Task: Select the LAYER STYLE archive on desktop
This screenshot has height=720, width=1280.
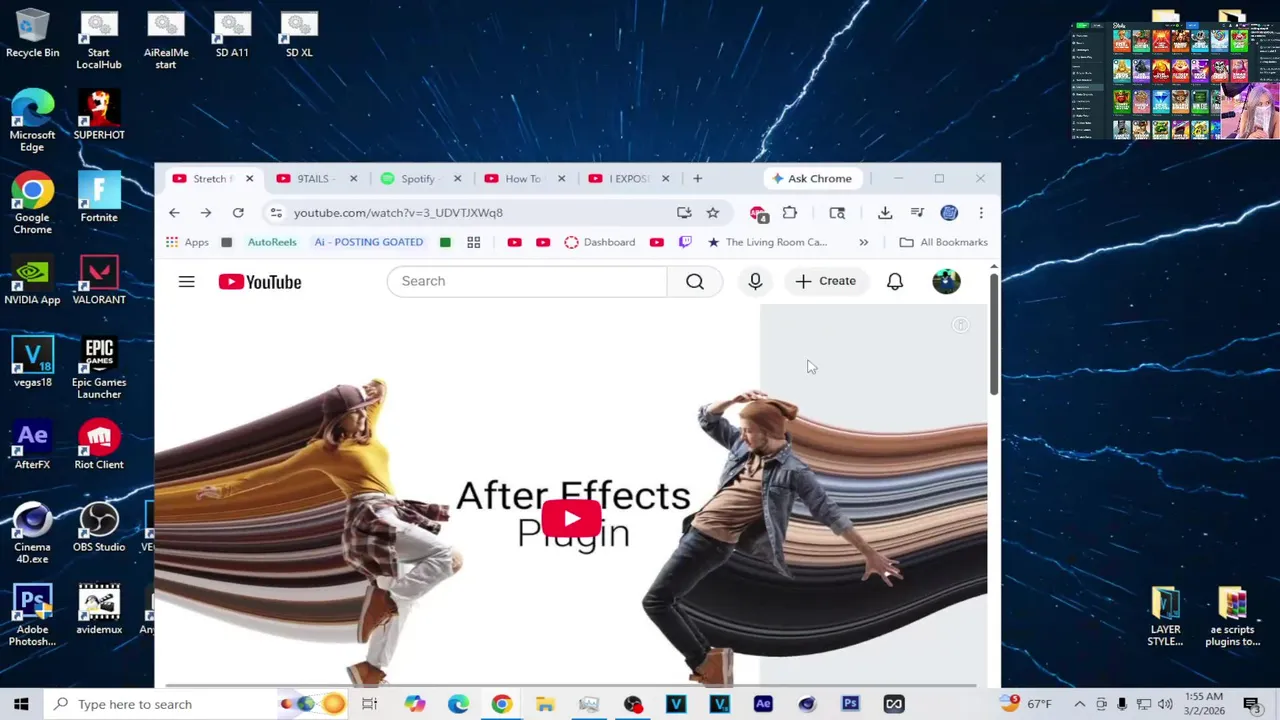Action: click(x=1165, y=617)
